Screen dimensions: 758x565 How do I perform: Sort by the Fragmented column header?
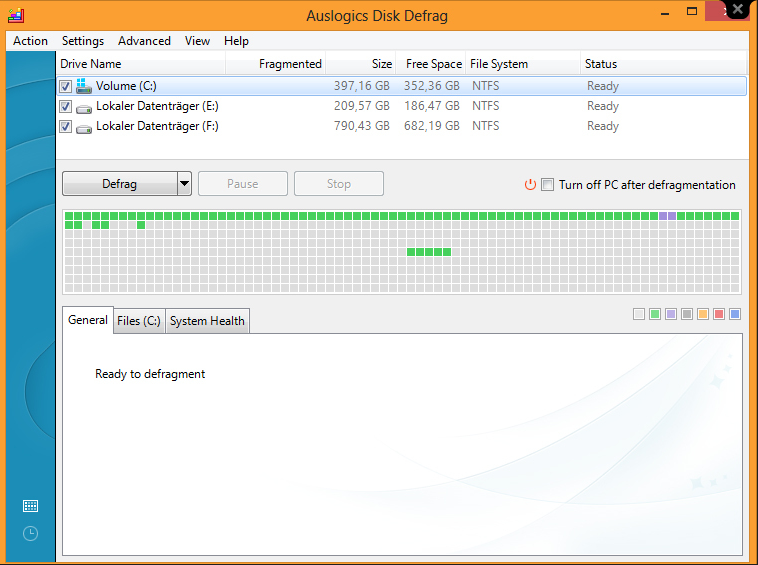point(276,64)
